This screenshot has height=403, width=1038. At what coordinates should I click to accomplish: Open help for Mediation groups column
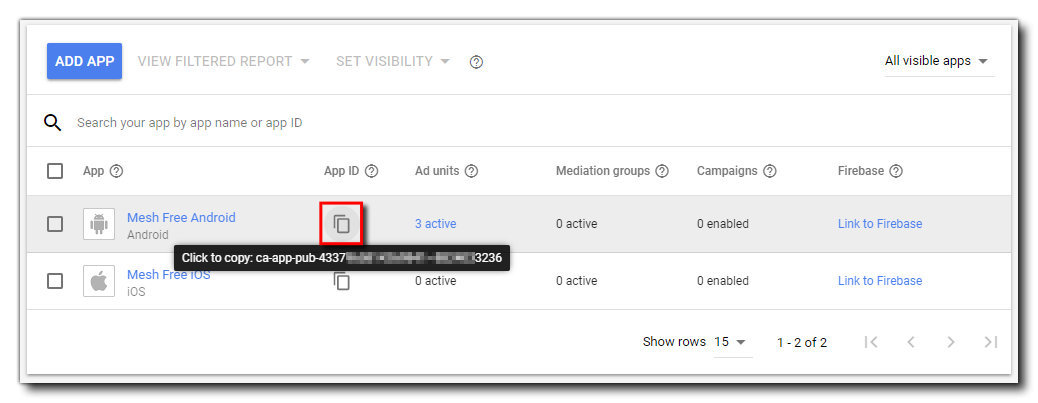tap(662, 171)
